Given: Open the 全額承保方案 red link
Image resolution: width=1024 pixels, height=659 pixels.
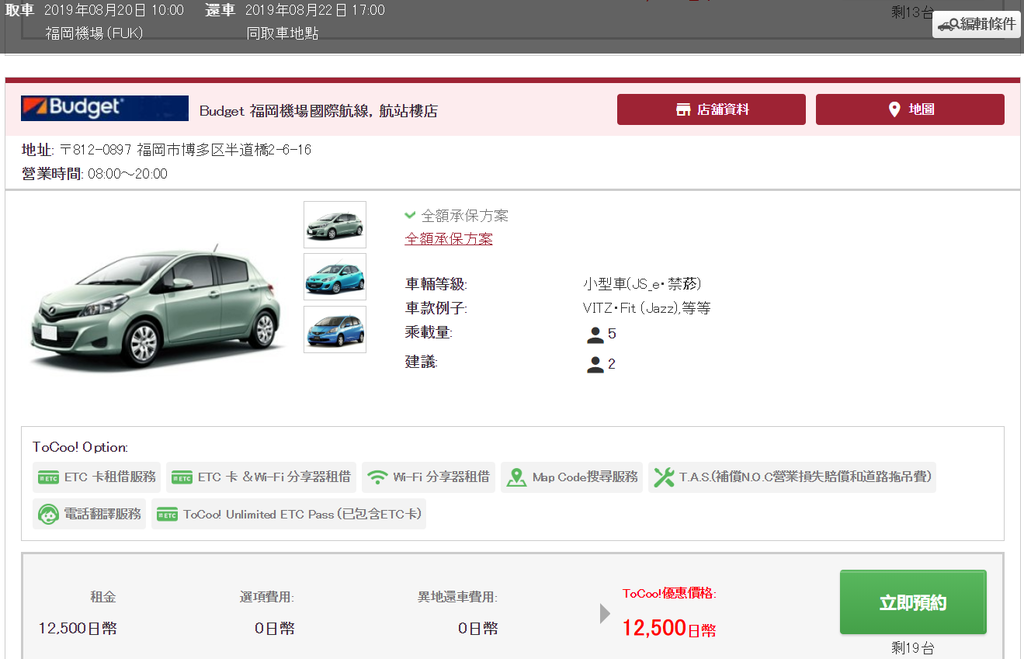Looking at the screenshot, I should (x=449, y=238).
